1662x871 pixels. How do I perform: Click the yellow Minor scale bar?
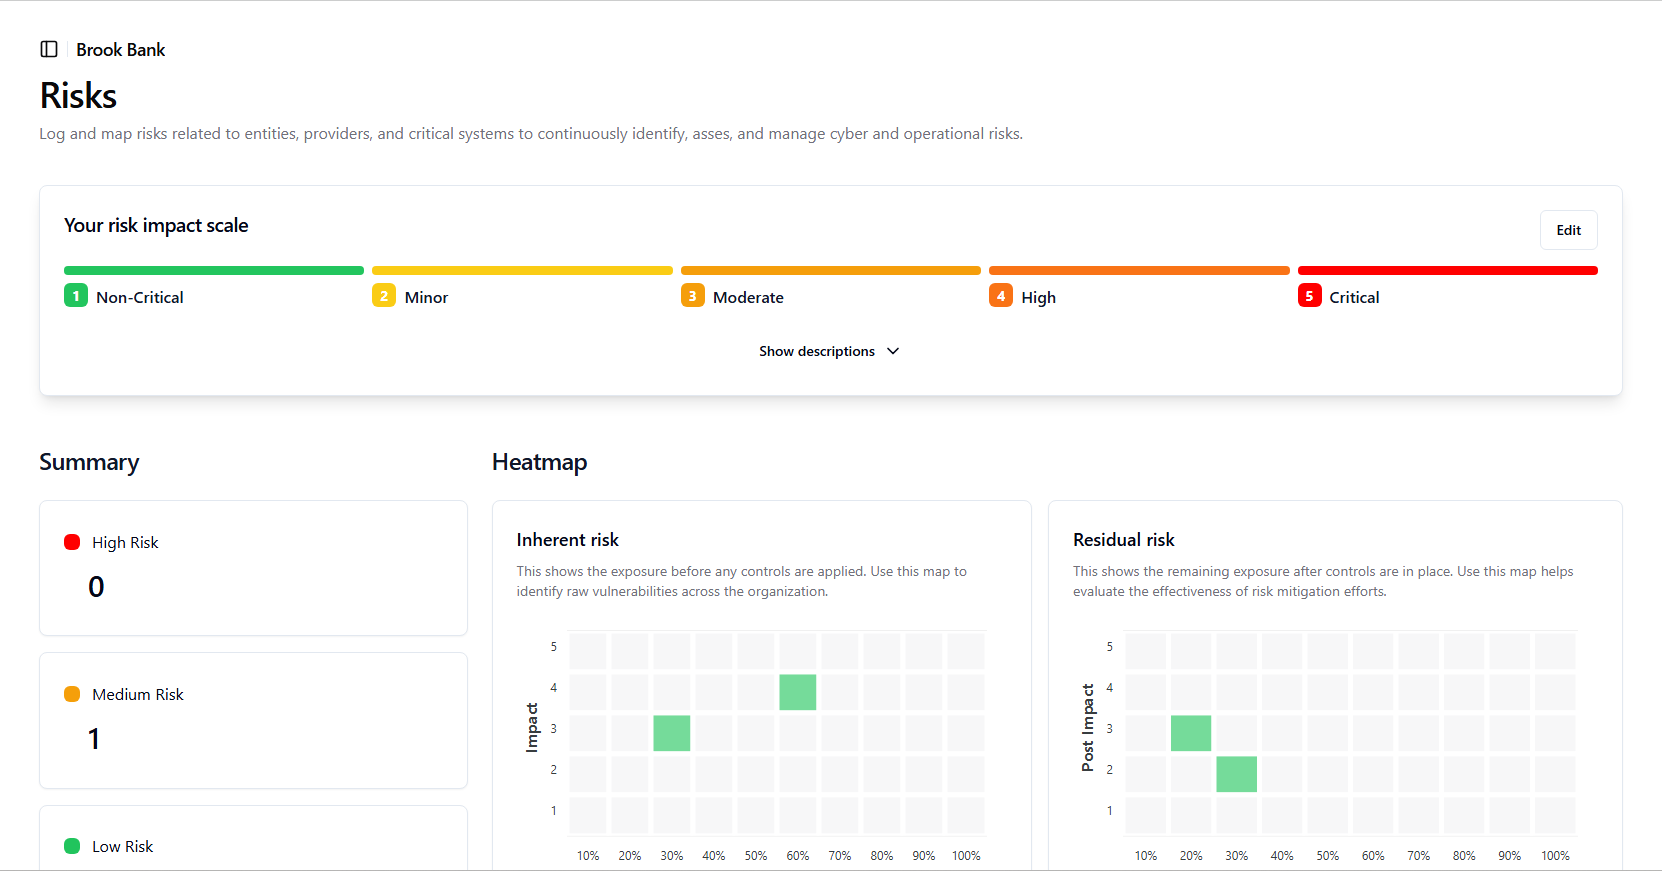point(522,270)
